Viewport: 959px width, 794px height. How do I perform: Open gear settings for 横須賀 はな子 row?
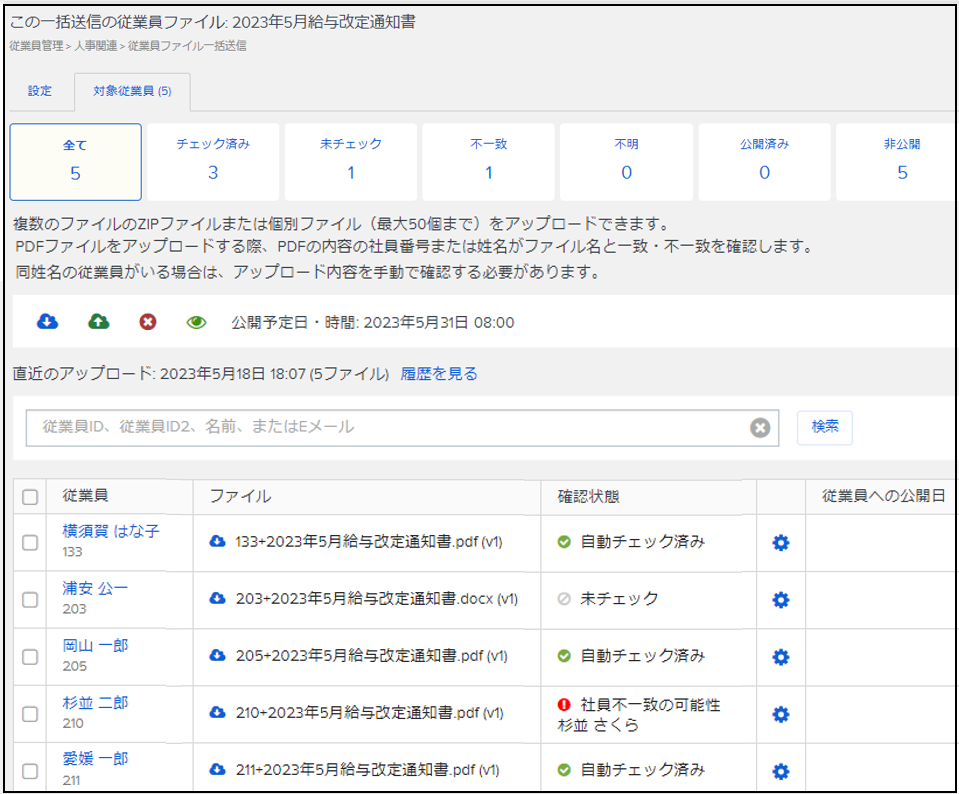click(781, 543)
